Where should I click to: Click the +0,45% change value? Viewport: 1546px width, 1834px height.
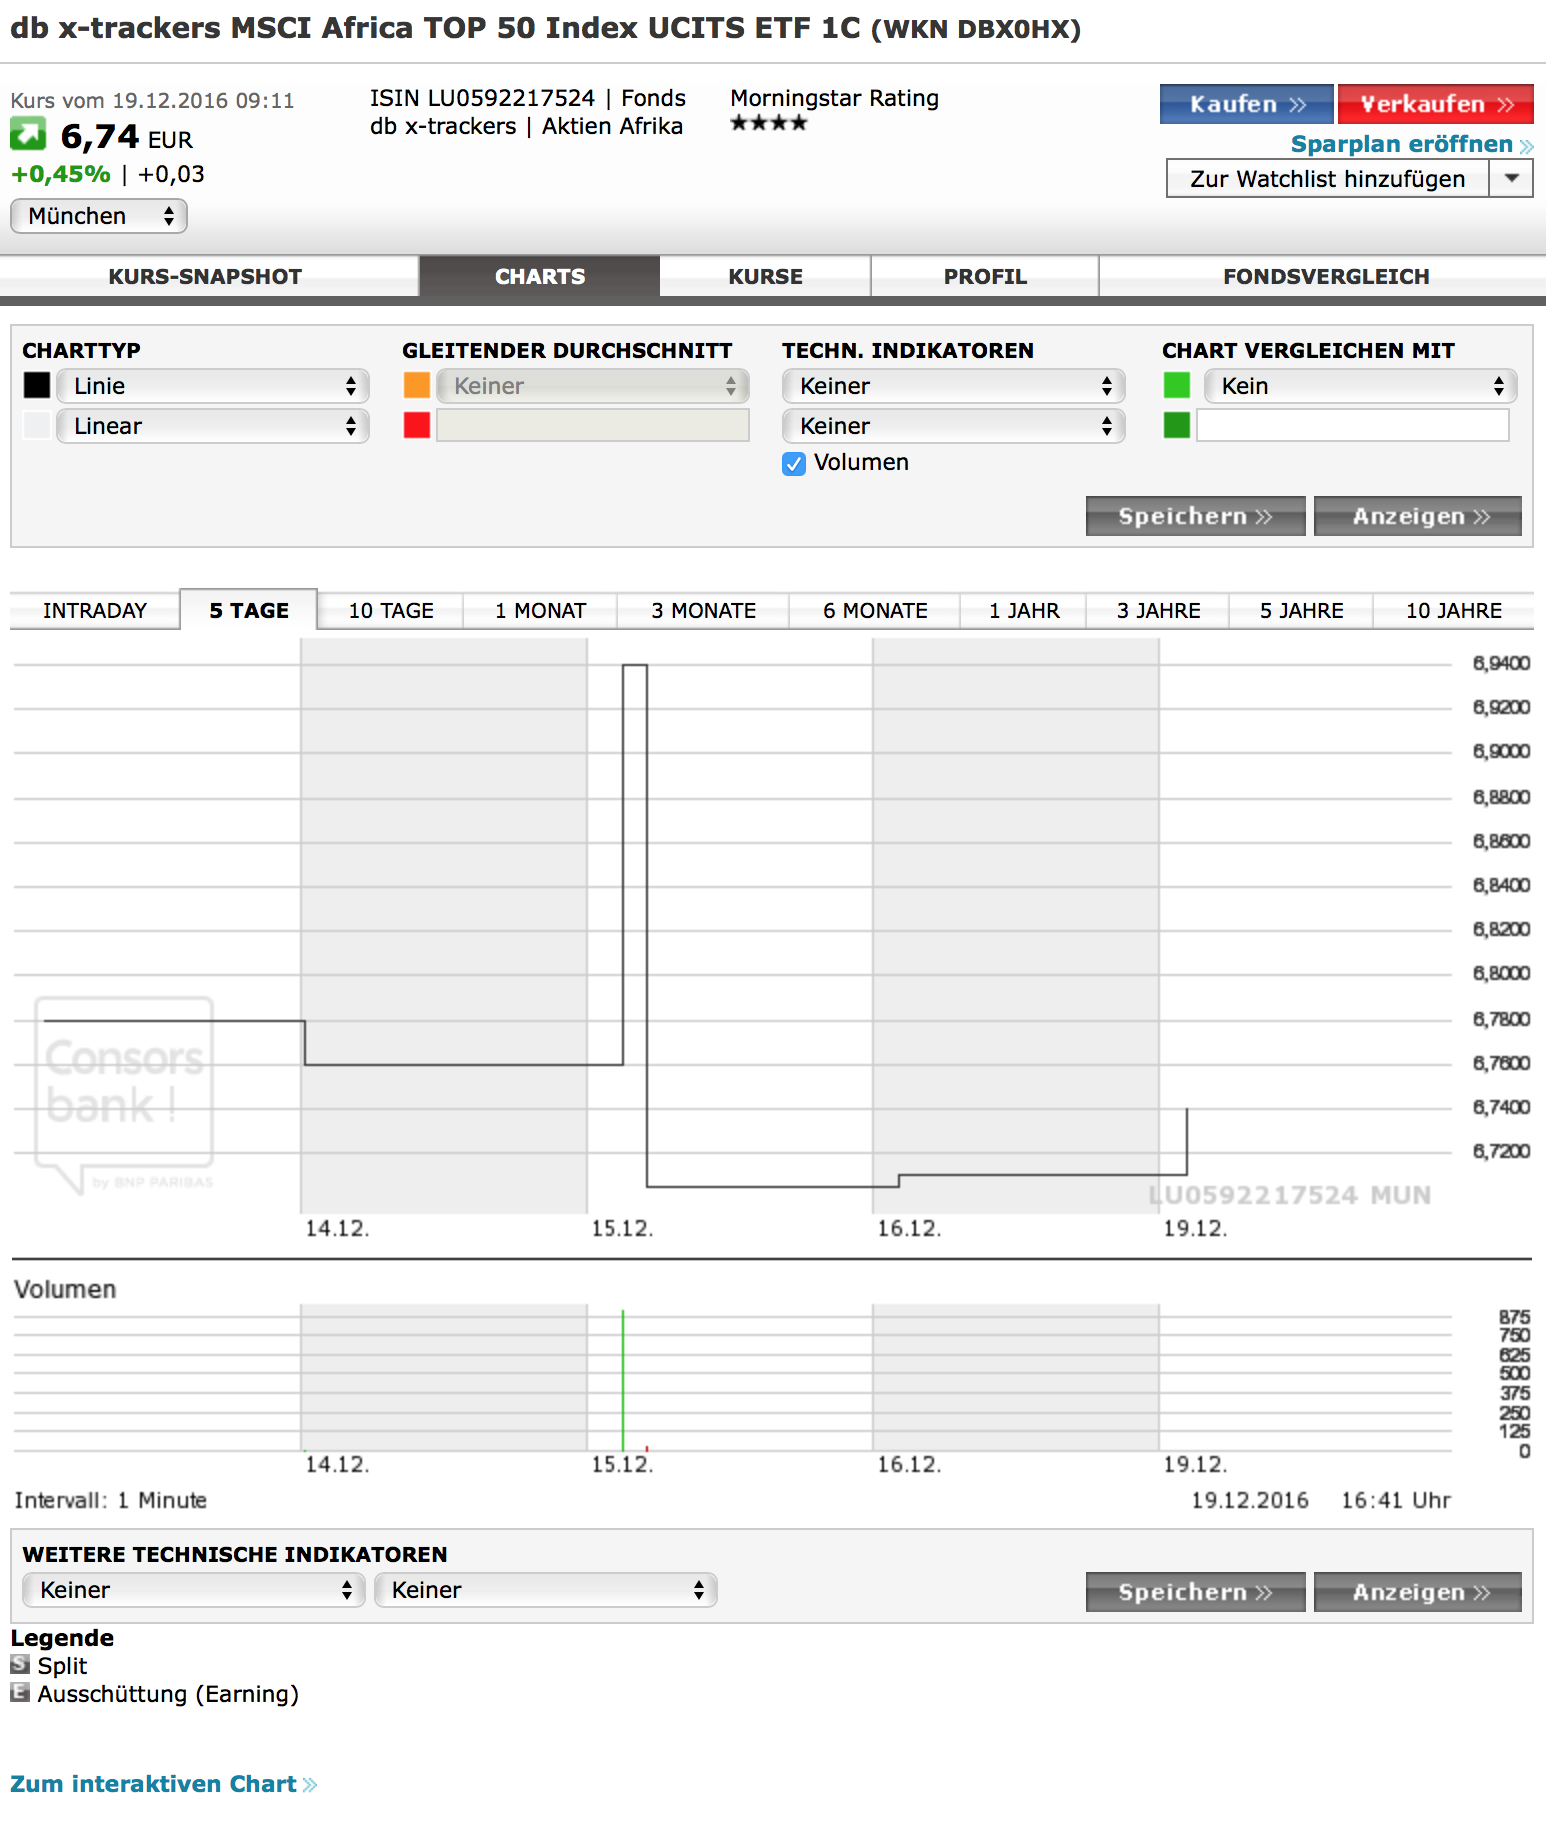click(x=60, y=174)
